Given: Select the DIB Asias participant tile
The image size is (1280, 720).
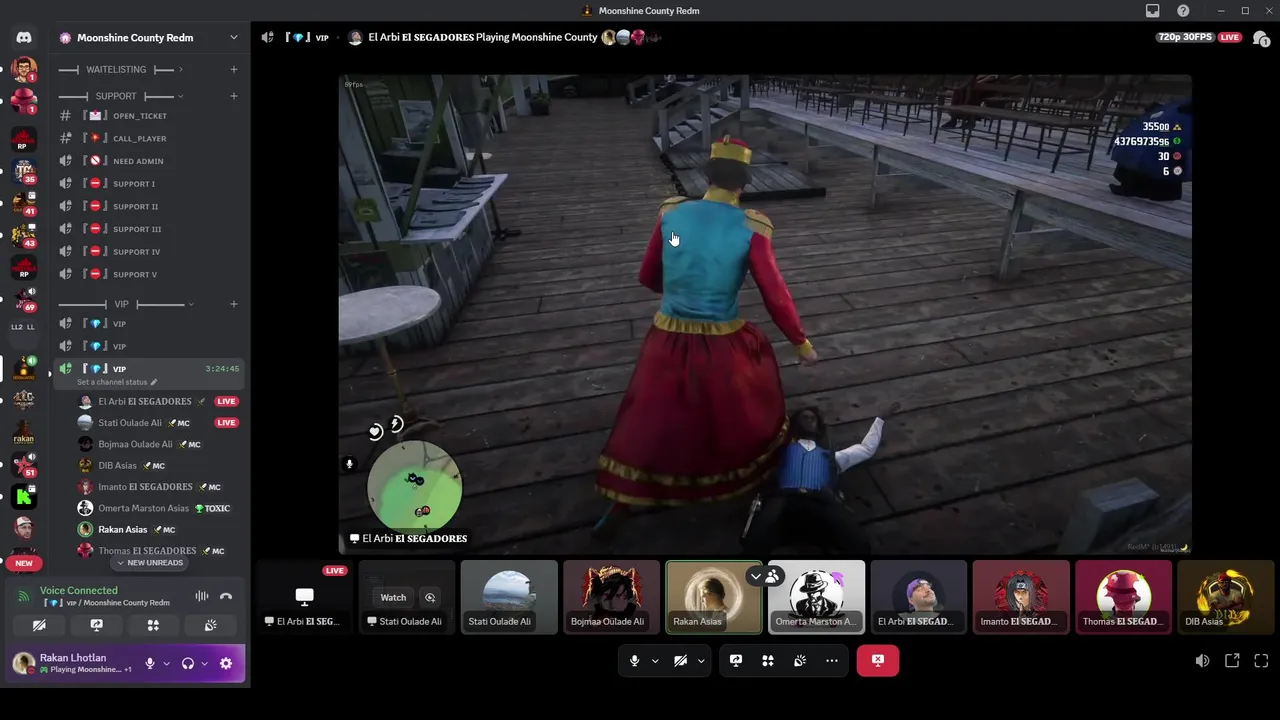Looking at the screenshot, I should (x=1225, y=597).
